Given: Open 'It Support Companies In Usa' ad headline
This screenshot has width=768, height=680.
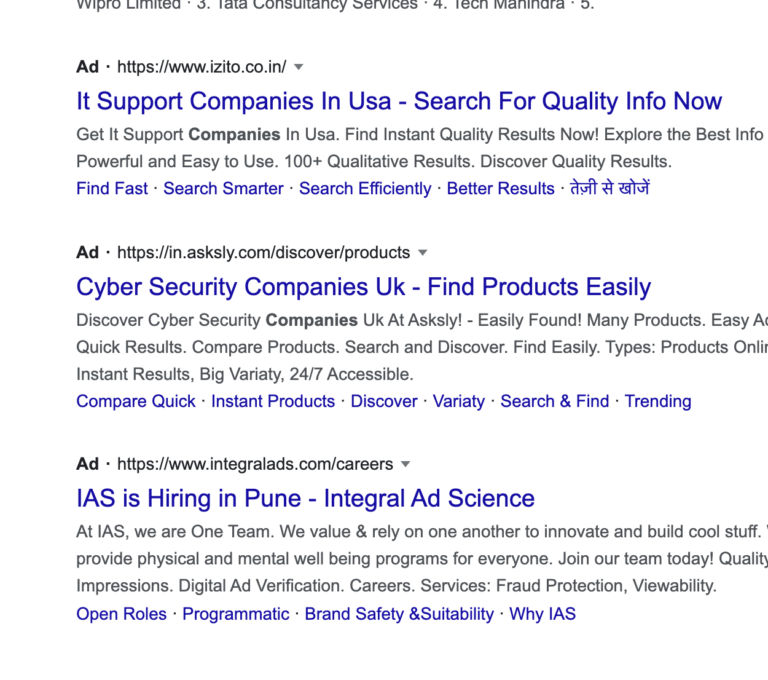Looking at the screenshot, I should [x=399, y=101].
